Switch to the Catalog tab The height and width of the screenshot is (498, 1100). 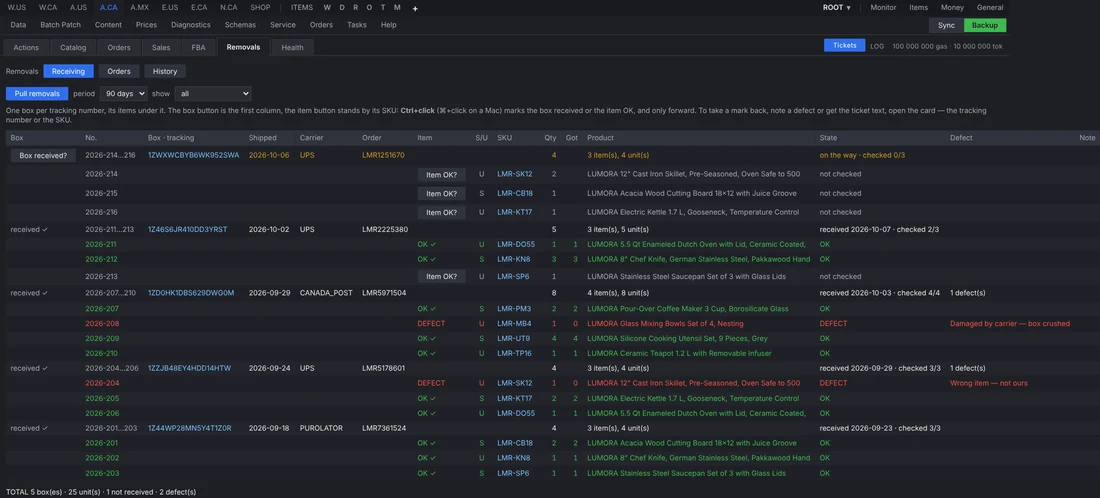coord(73,47)
